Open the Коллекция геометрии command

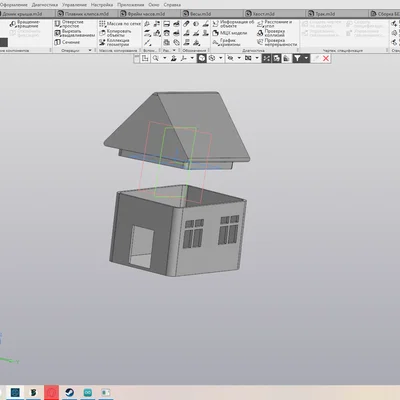tap(114, 42)
